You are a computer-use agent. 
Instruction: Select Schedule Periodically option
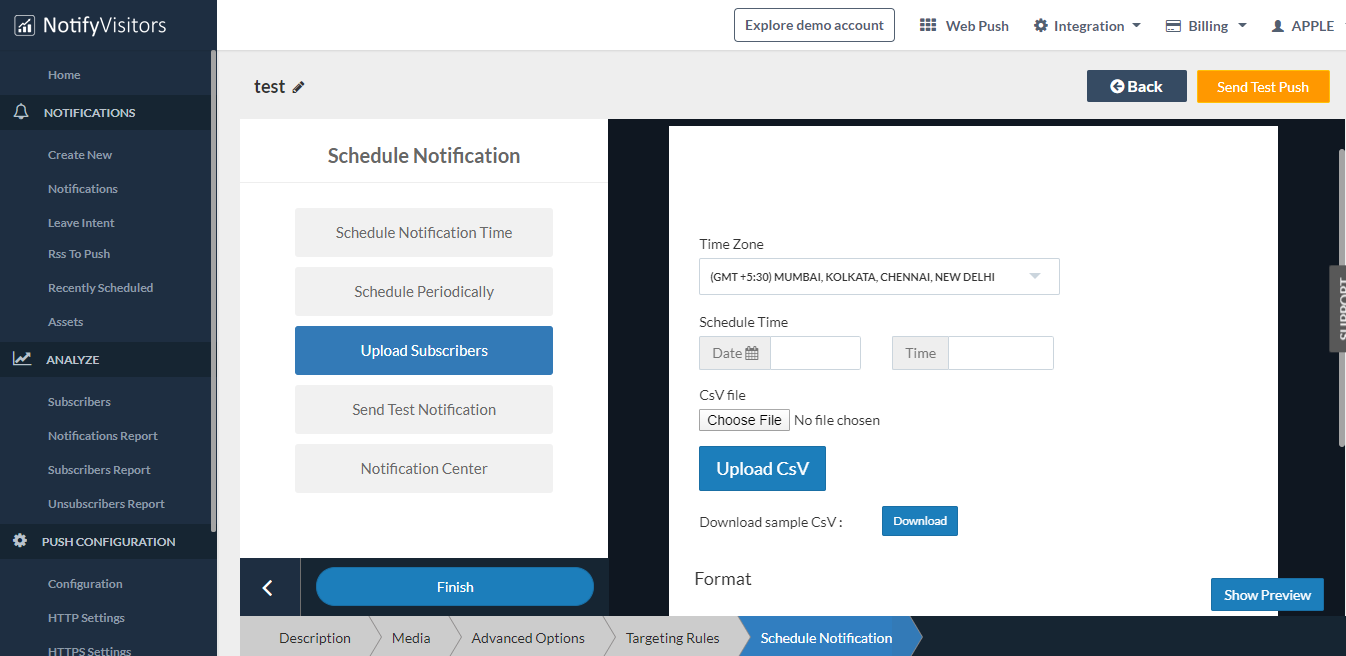point(424,291)
